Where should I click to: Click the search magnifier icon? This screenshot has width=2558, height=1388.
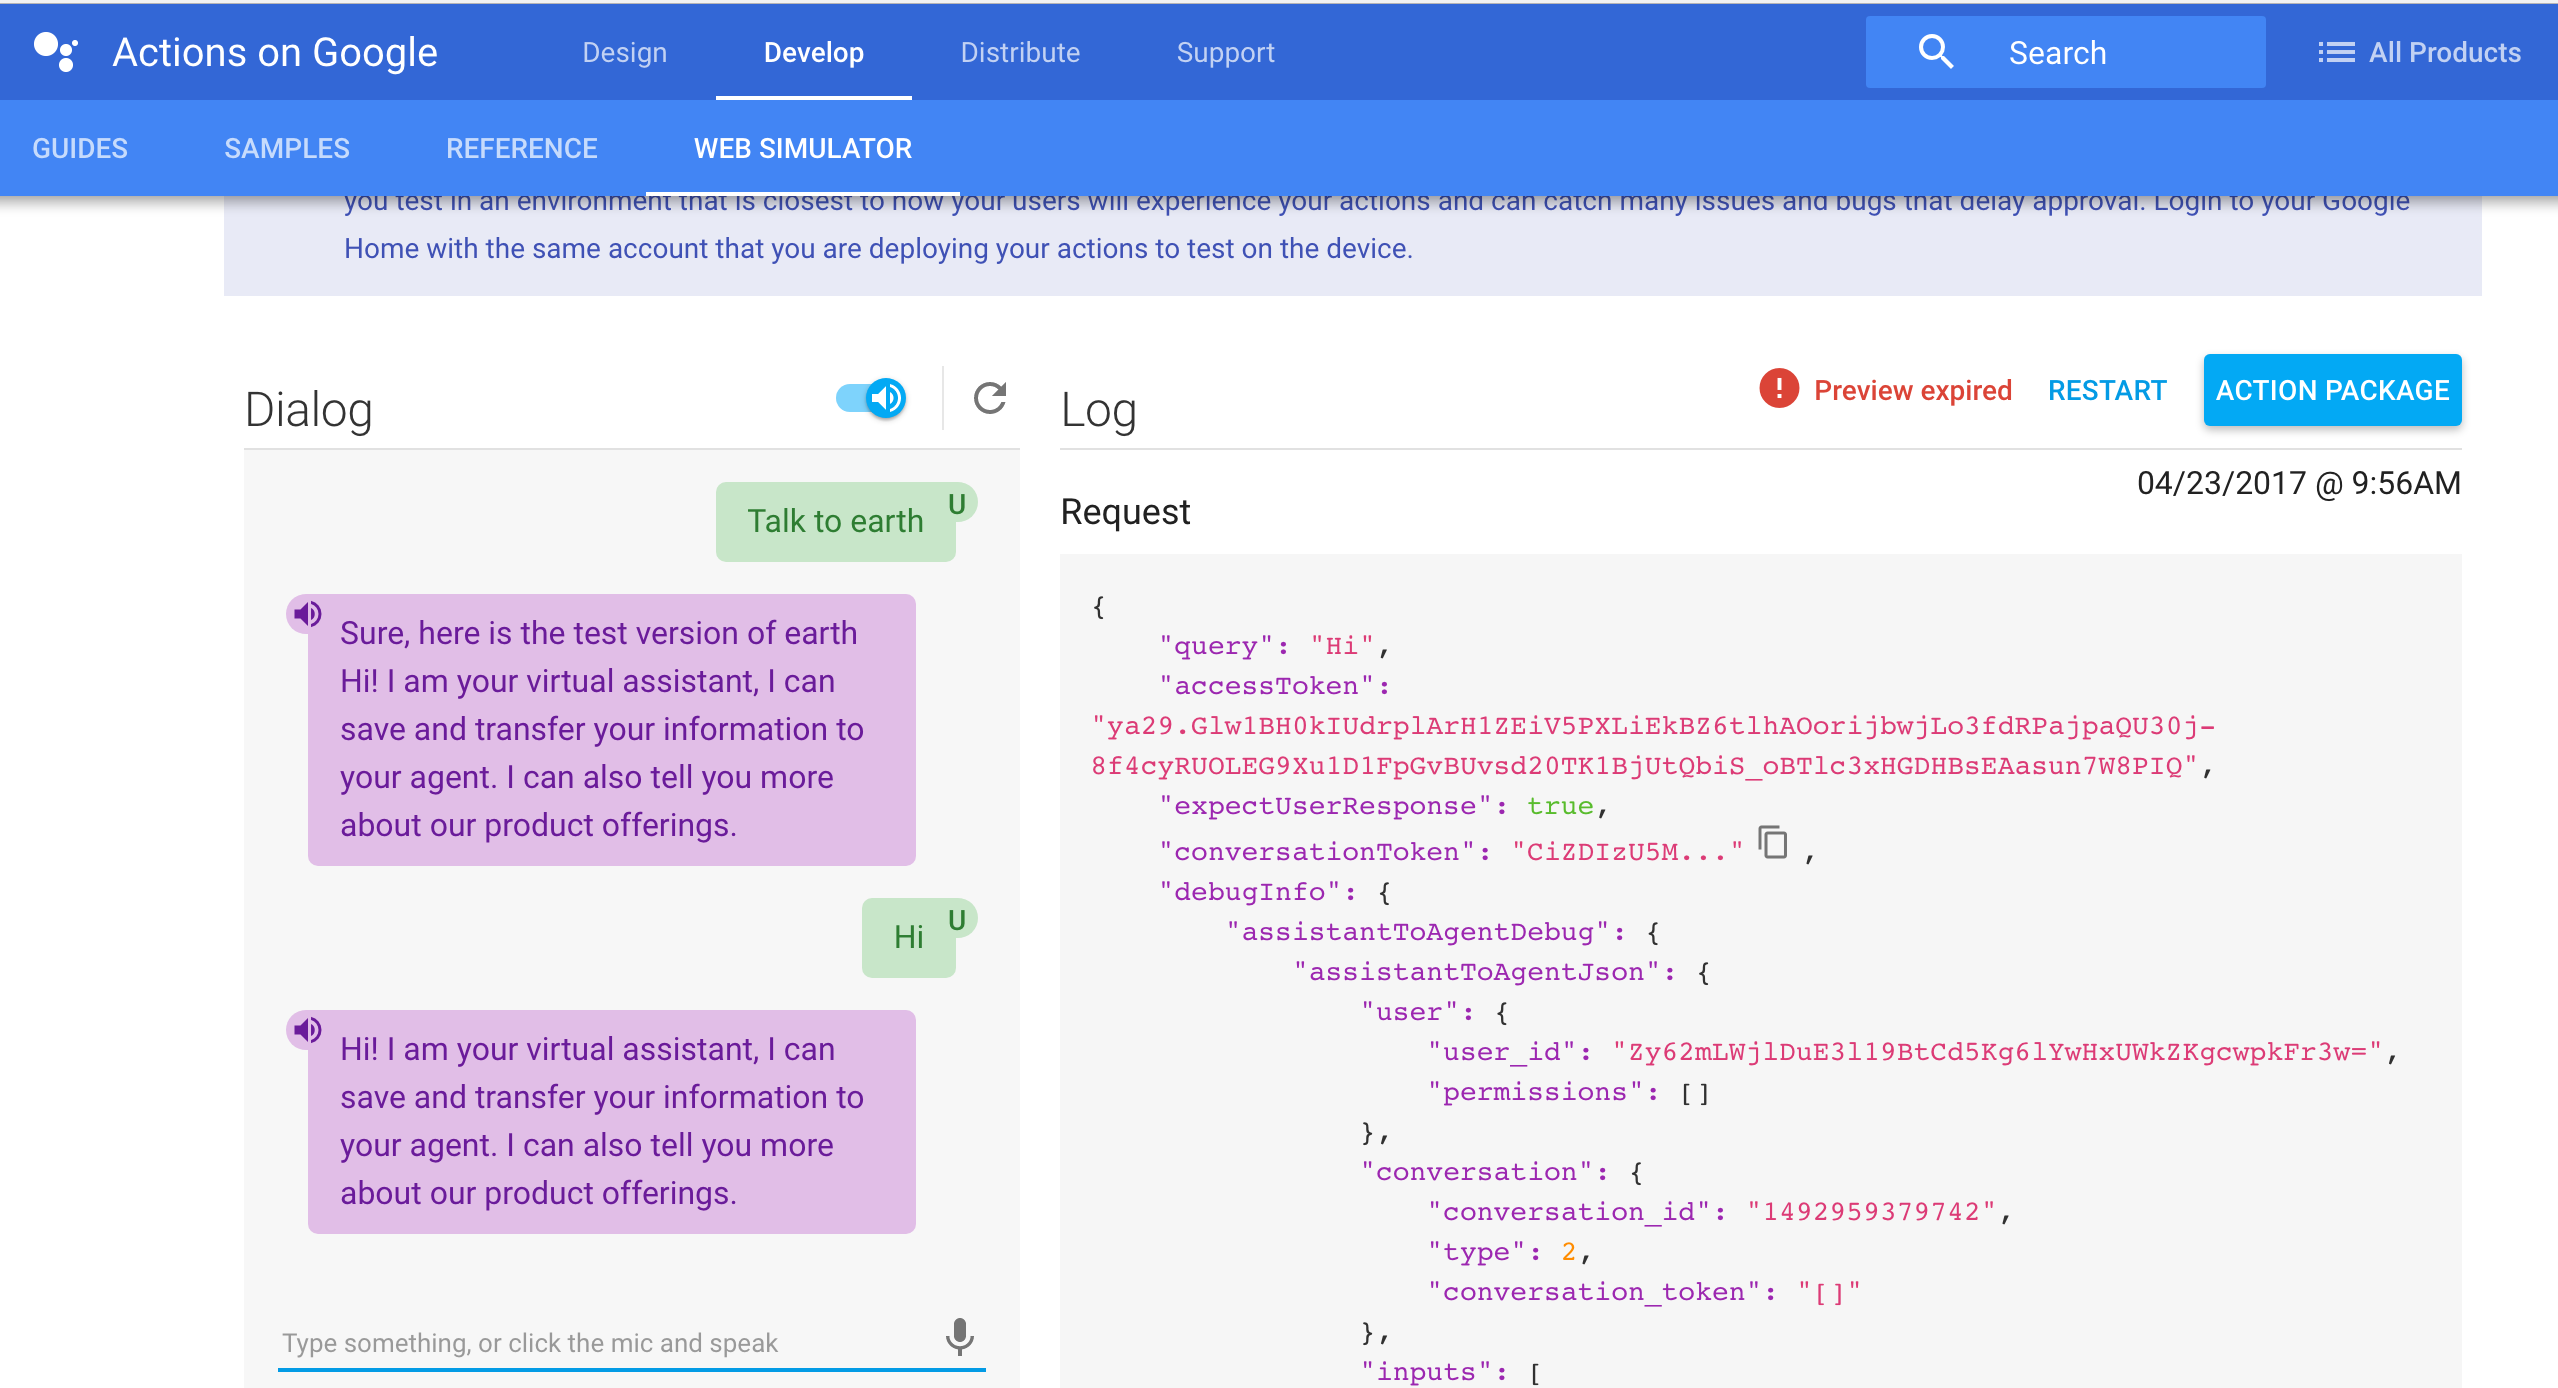(1935, 52)
